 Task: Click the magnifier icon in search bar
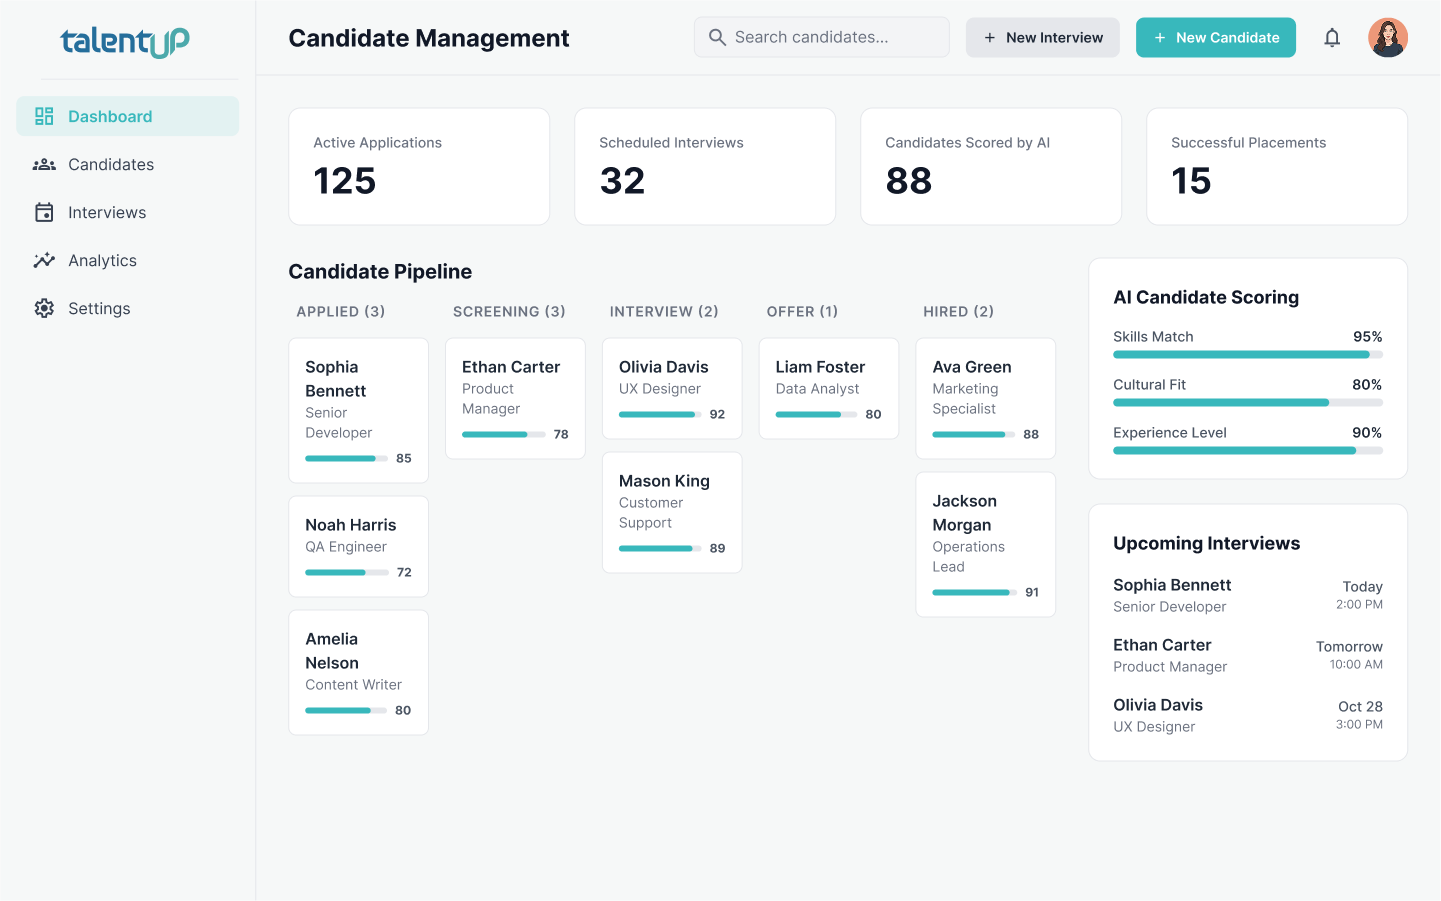click(x=717, y=37)
